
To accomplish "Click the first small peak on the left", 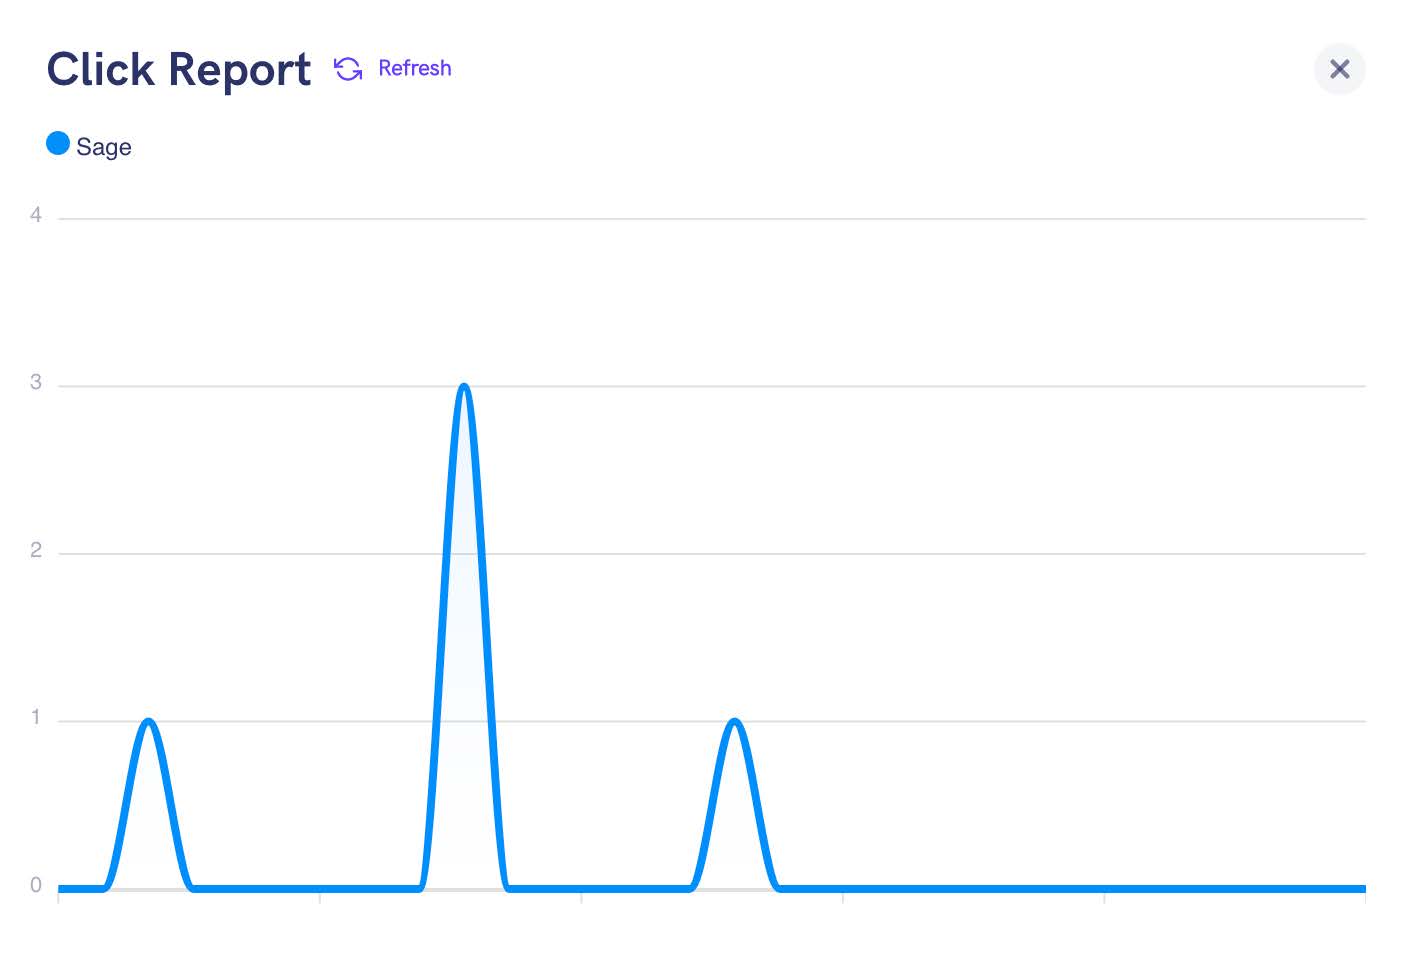I will (x=149, y=721).
